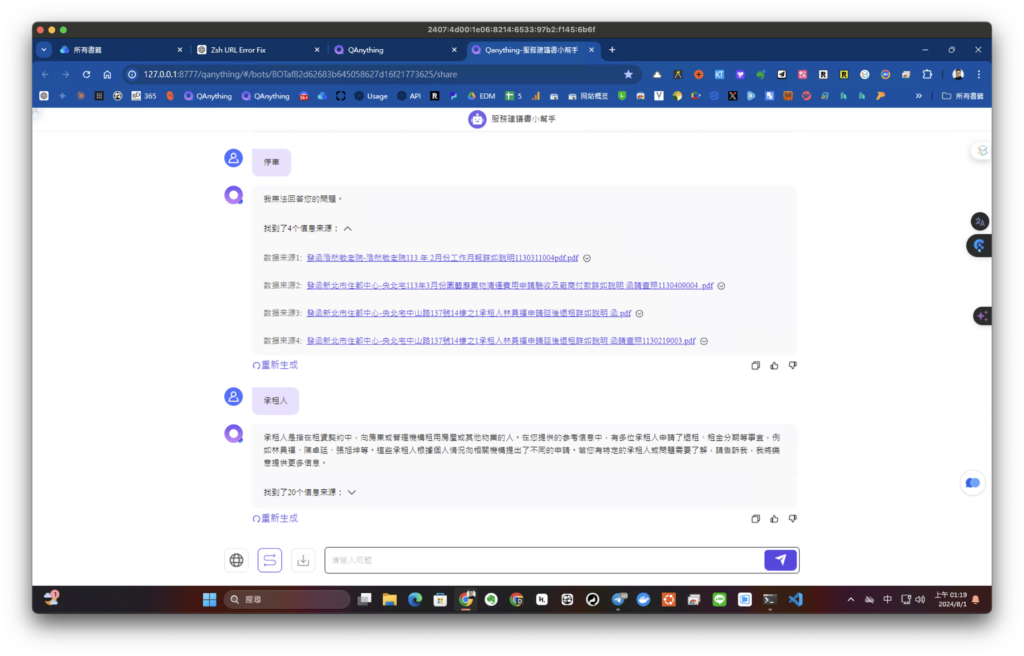
Task: Regenerate the 承租人 answer via 重新生成
Action: [x=275, y=518]
